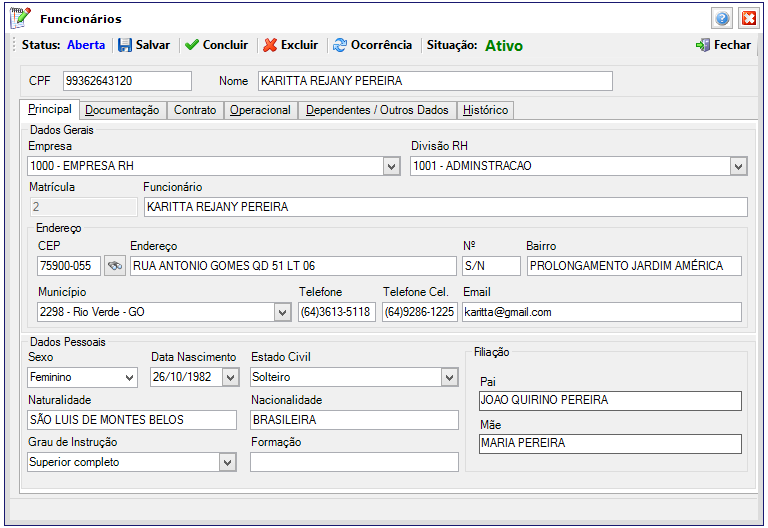This screenshot has height=528, width=768.
Task: Open the Dependentes / Outros Dados tab
Action: click(x=377, y=110)
